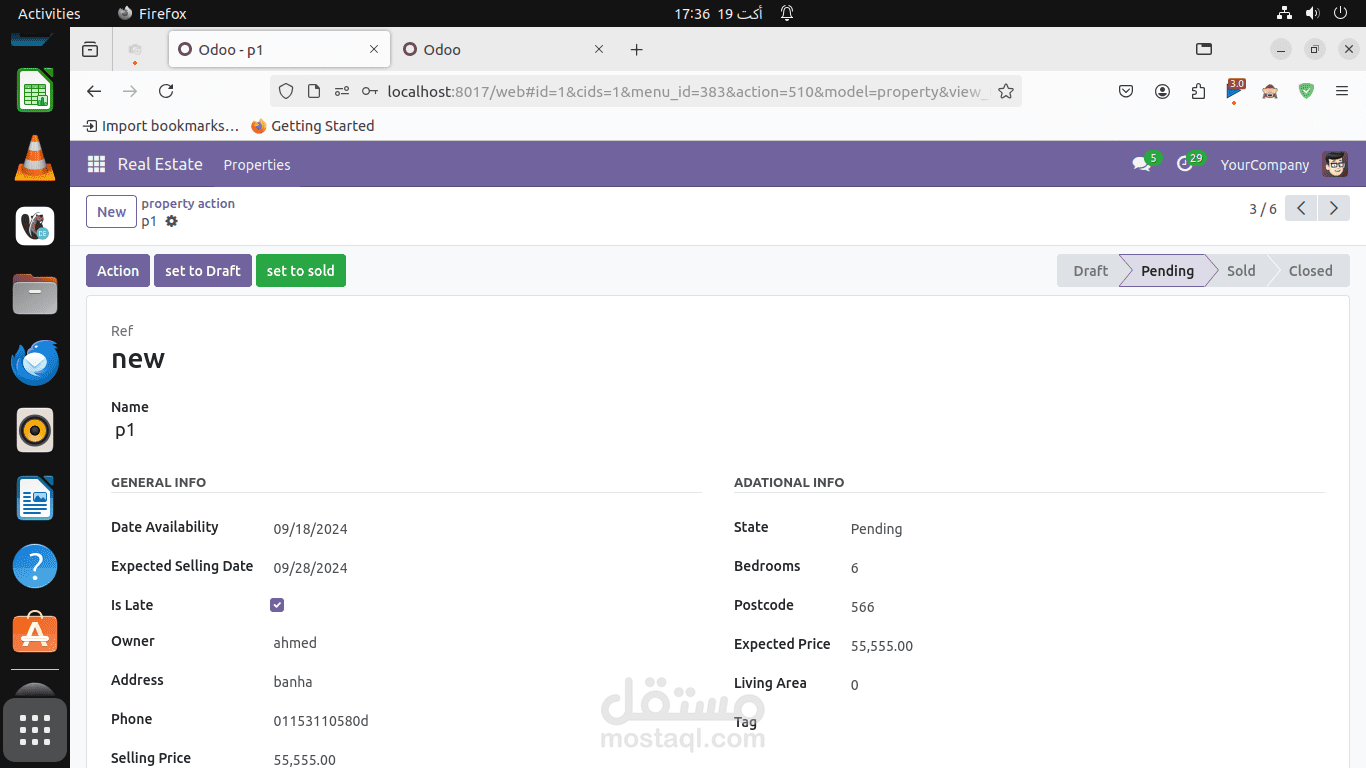Image resolution: width=1366 pixels, height=768 pixels.
Task: Click the Firefox forward arrow
Action: [130, 91]
